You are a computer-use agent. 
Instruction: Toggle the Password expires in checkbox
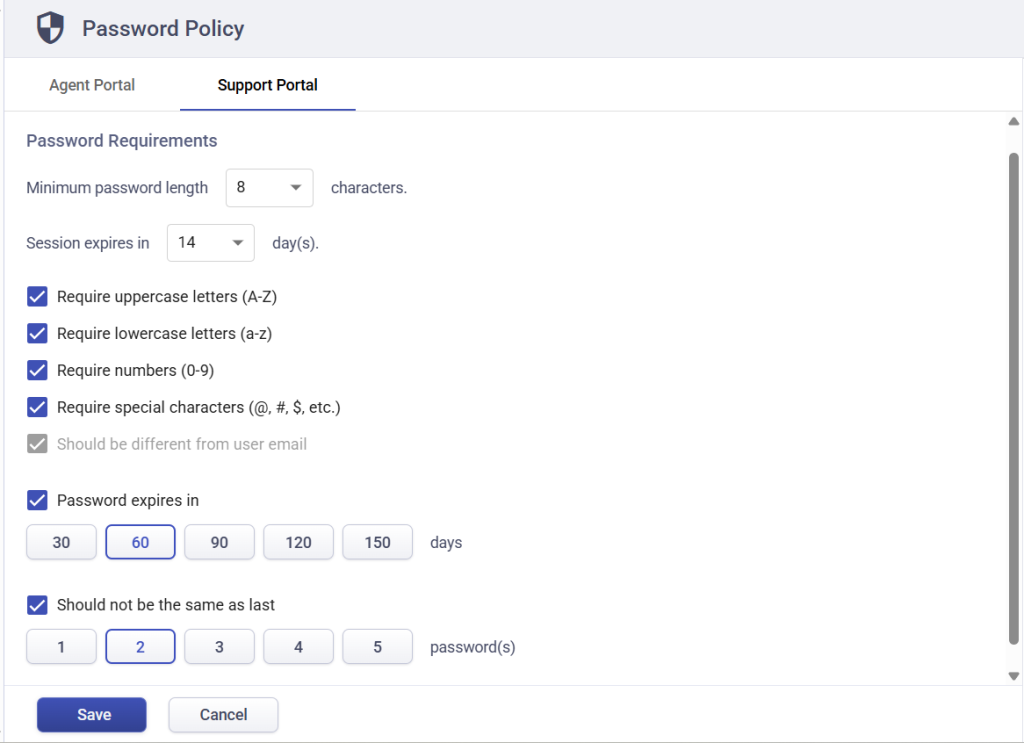(x=37, y=500)
